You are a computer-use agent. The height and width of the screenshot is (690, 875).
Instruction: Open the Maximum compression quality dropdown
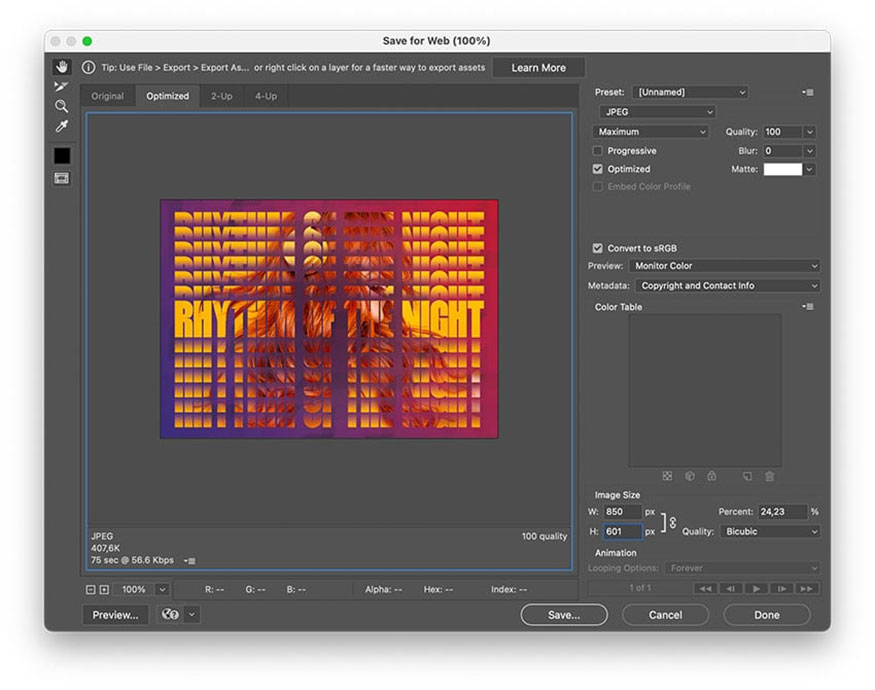(x=650, y=132)
